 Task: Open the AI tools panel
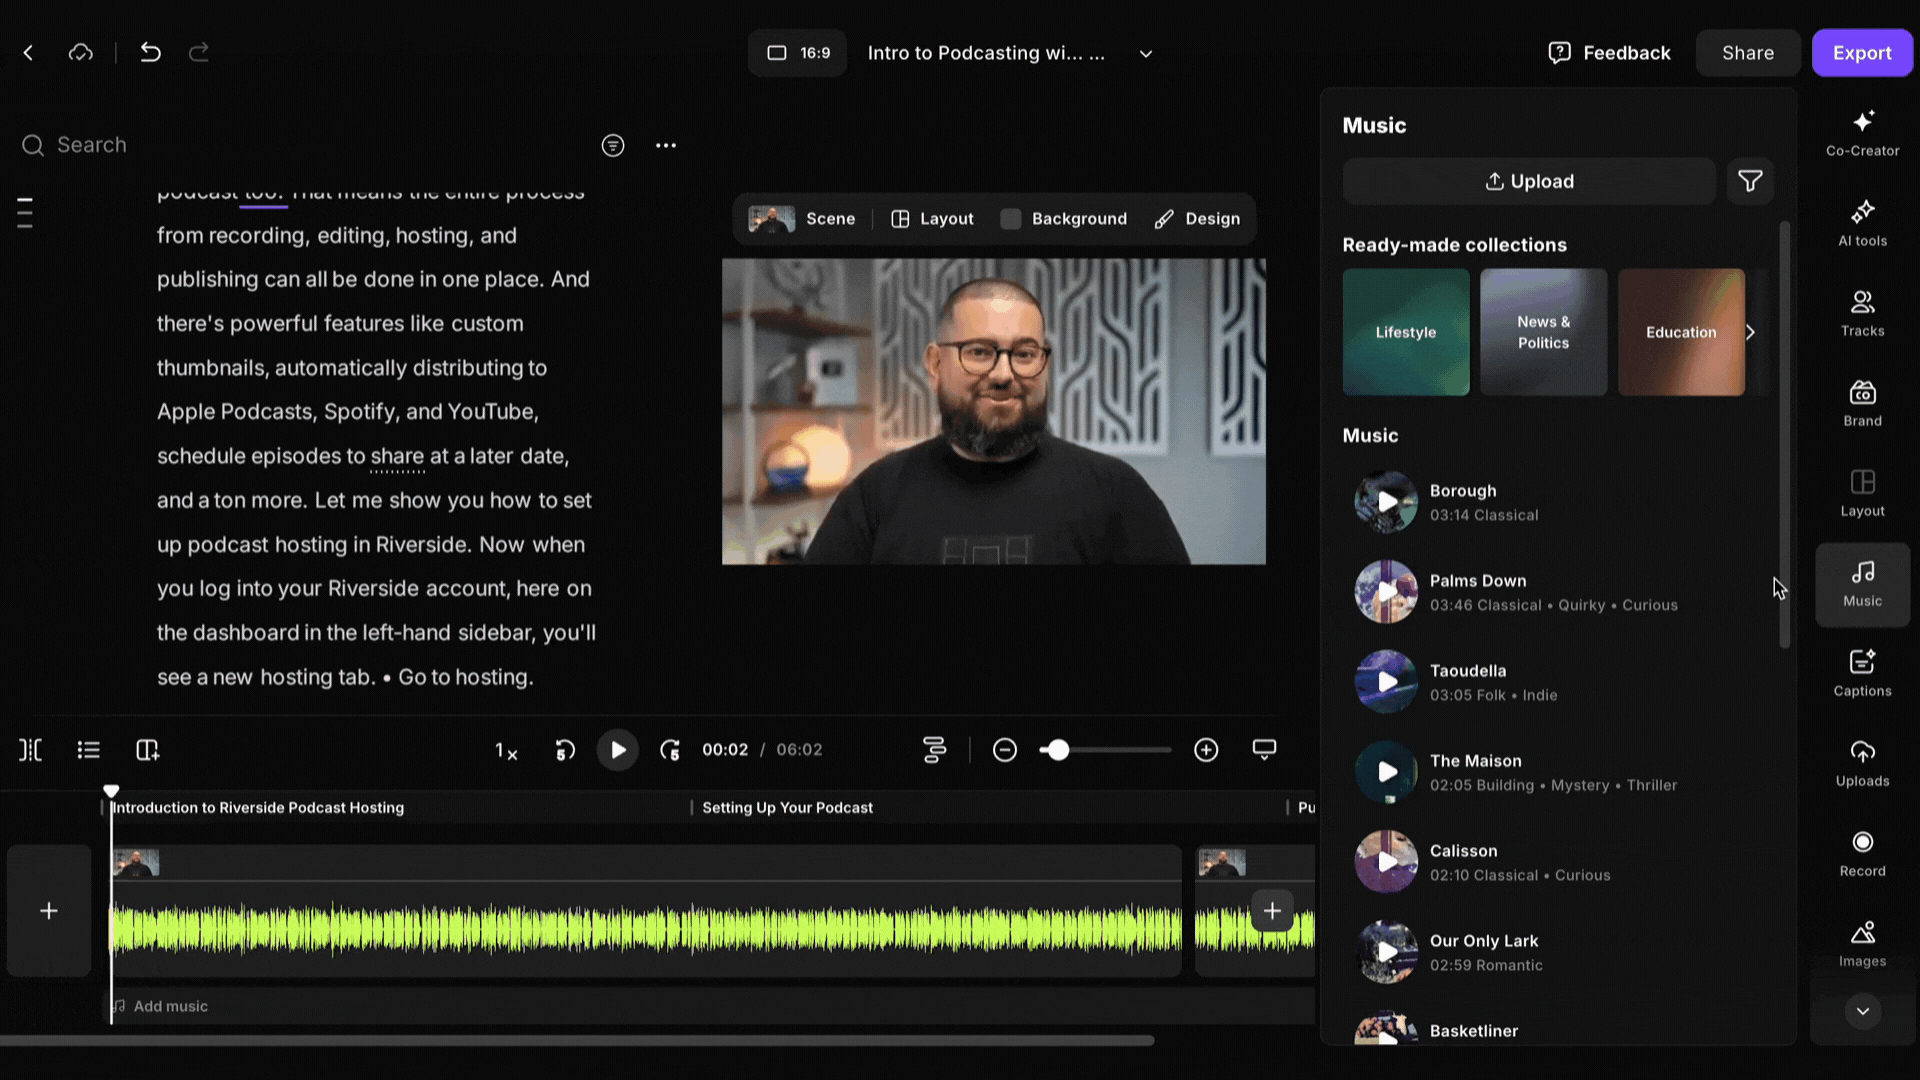pos(1862,223)
